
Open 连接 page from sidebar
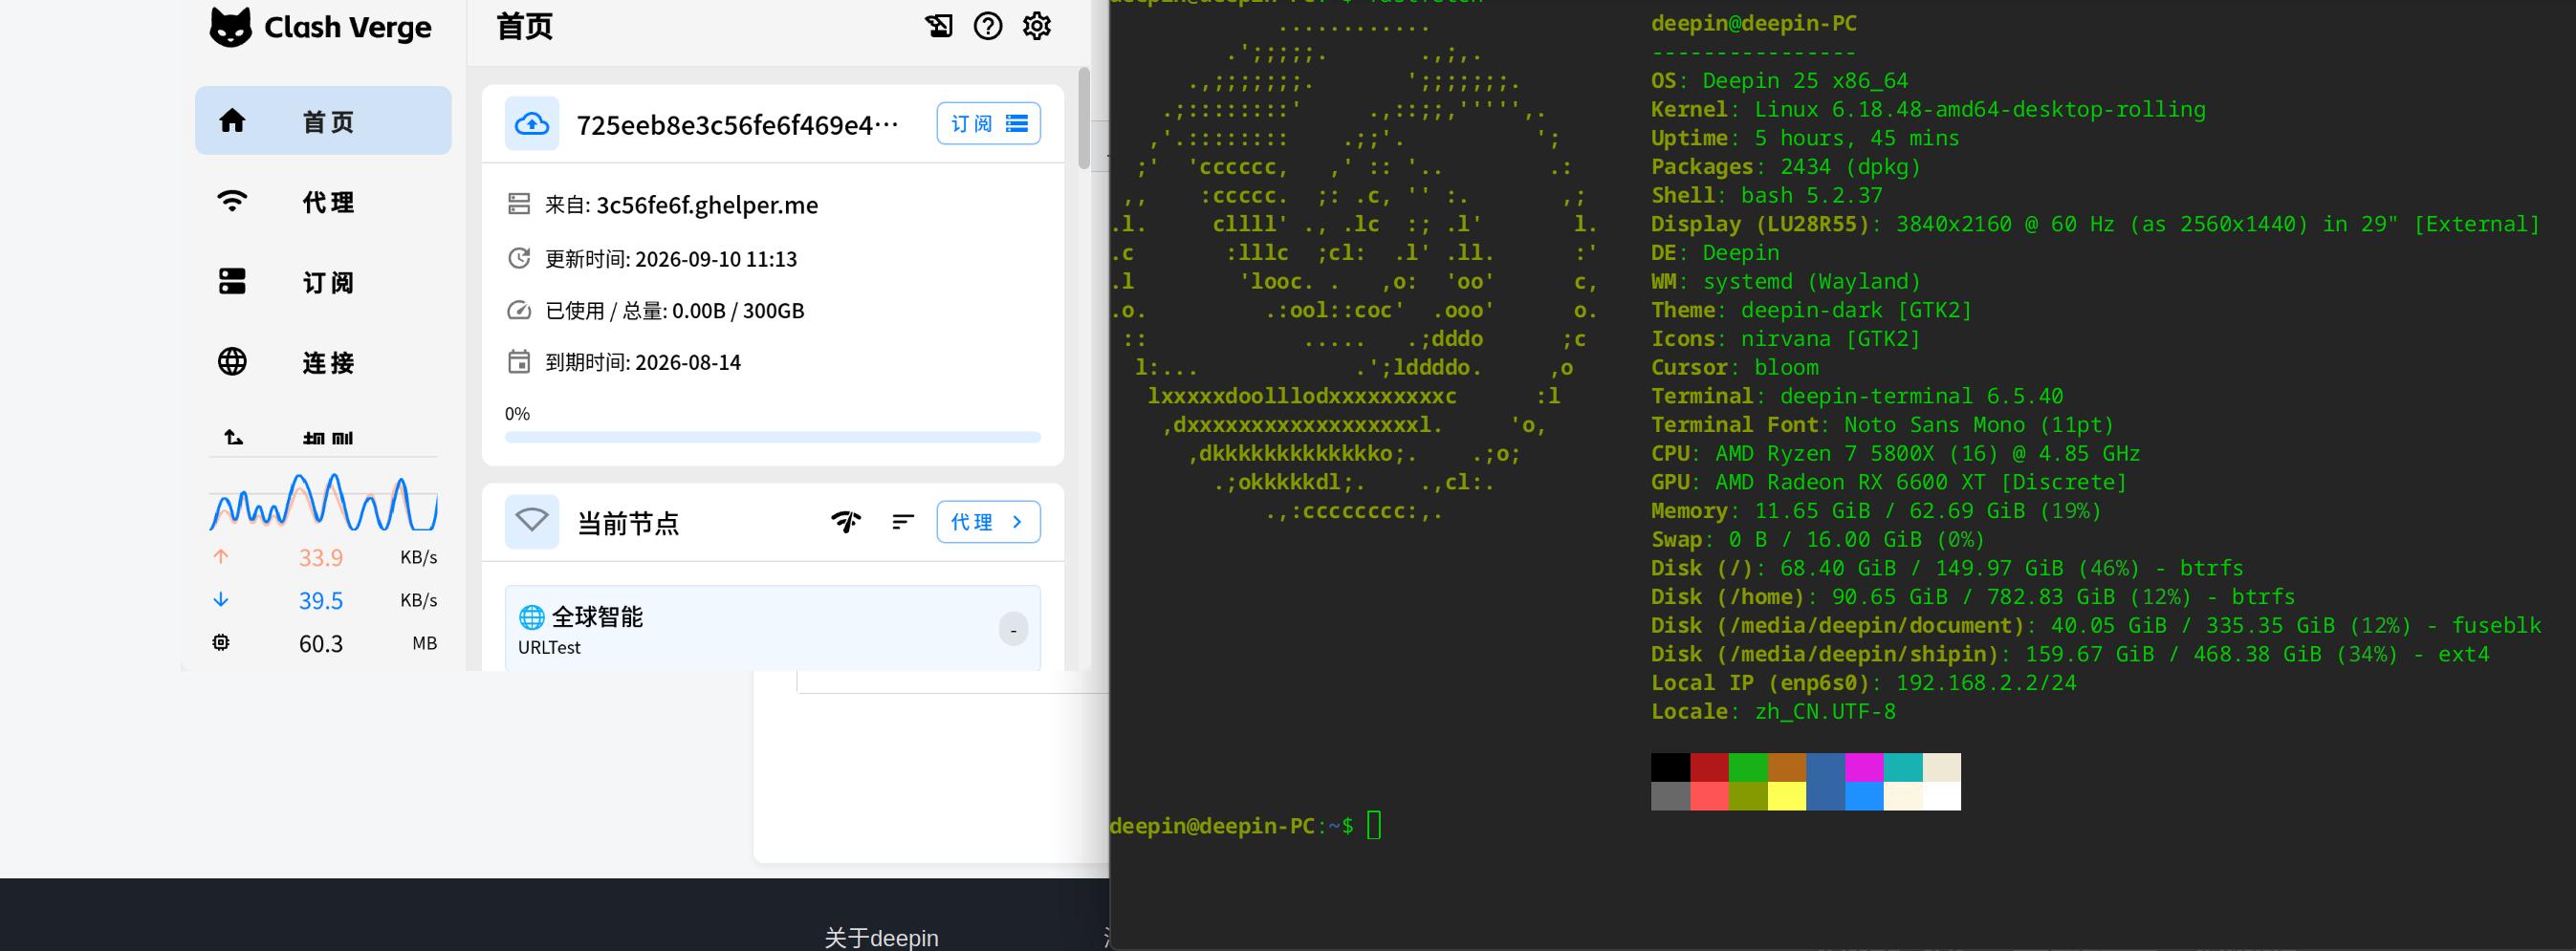323,361
